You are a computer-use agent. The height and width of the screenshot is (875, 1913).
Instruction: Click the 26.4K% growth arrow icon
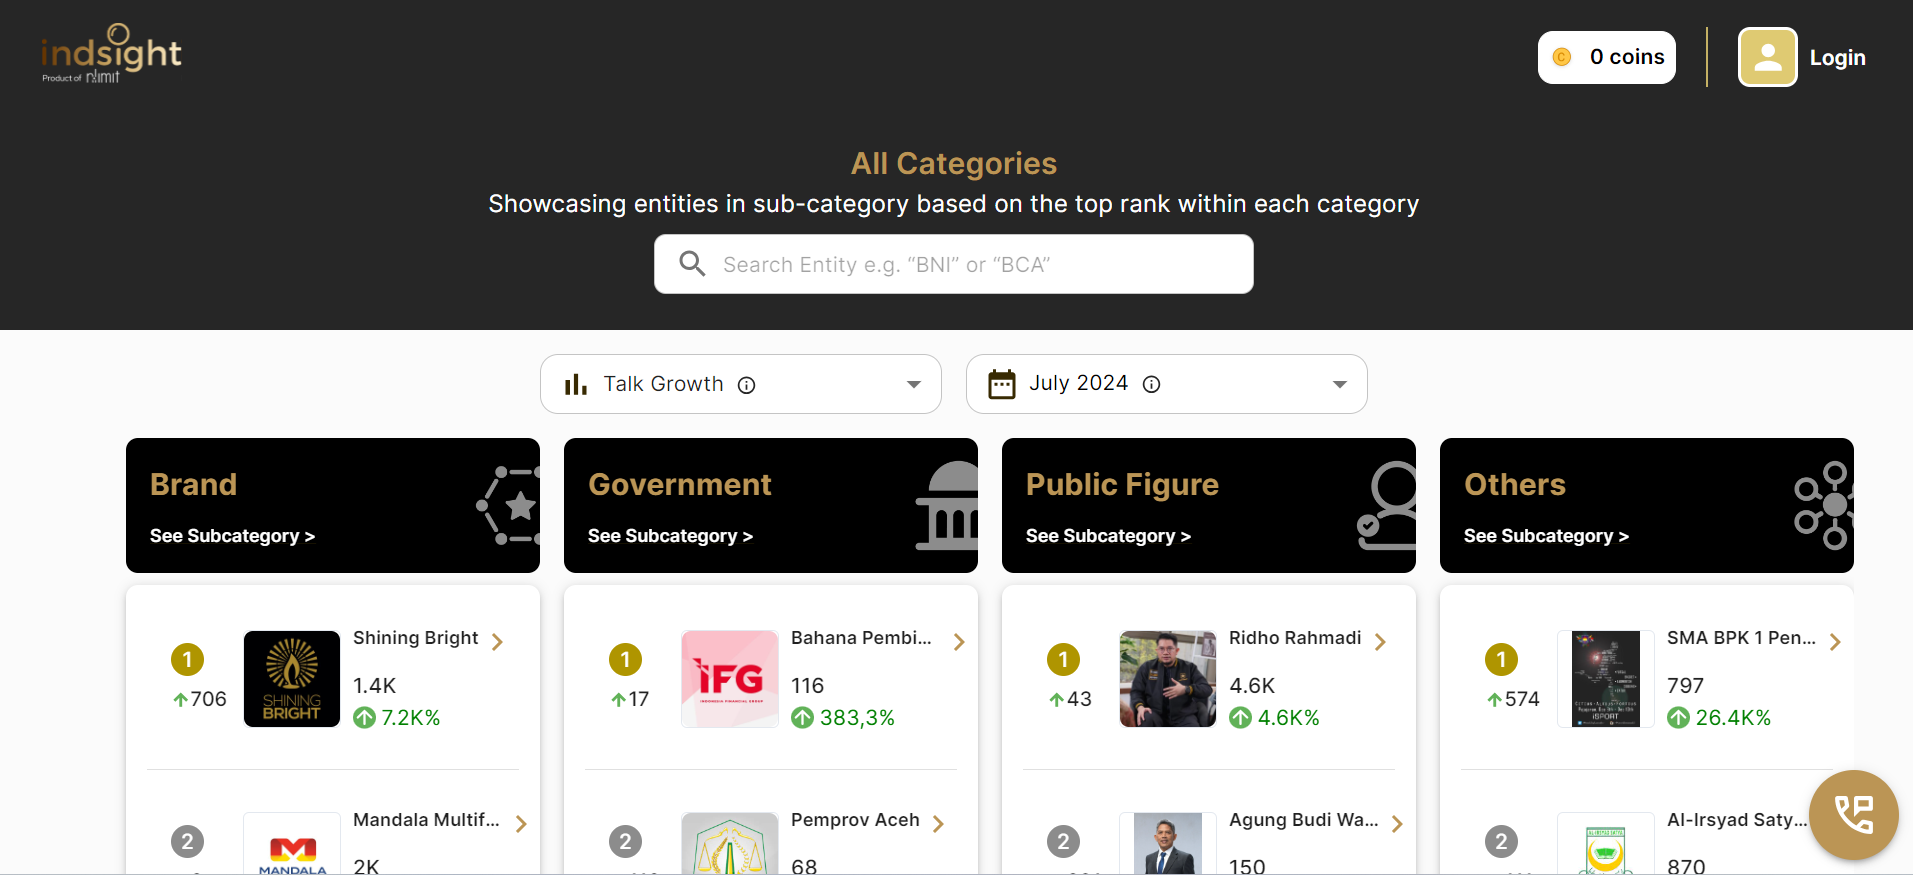point(1679,718)
